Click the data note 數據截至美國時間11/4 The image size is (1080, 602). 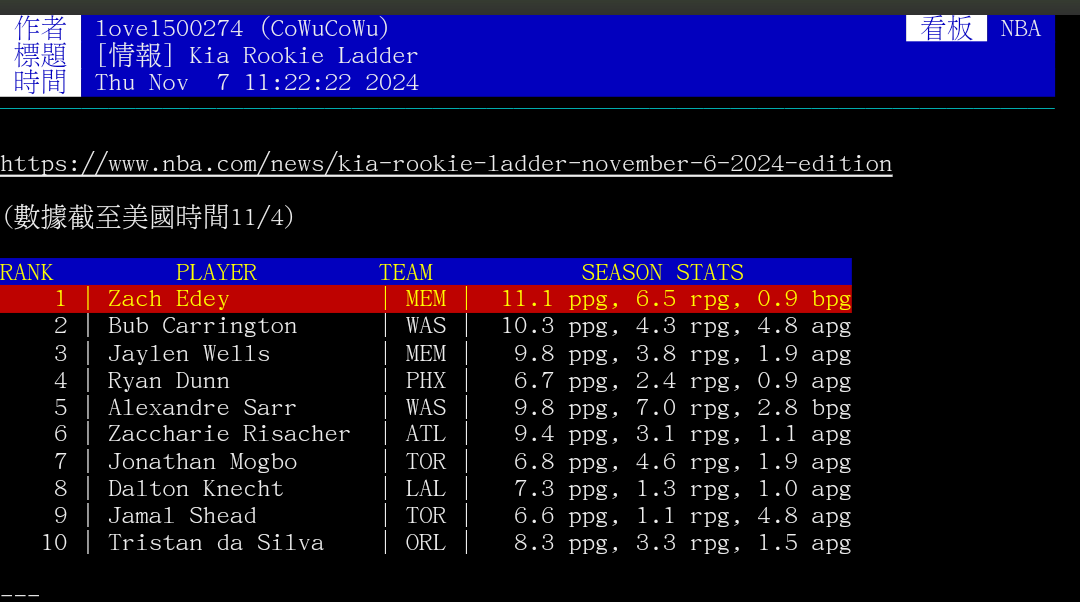pos(148,217)
